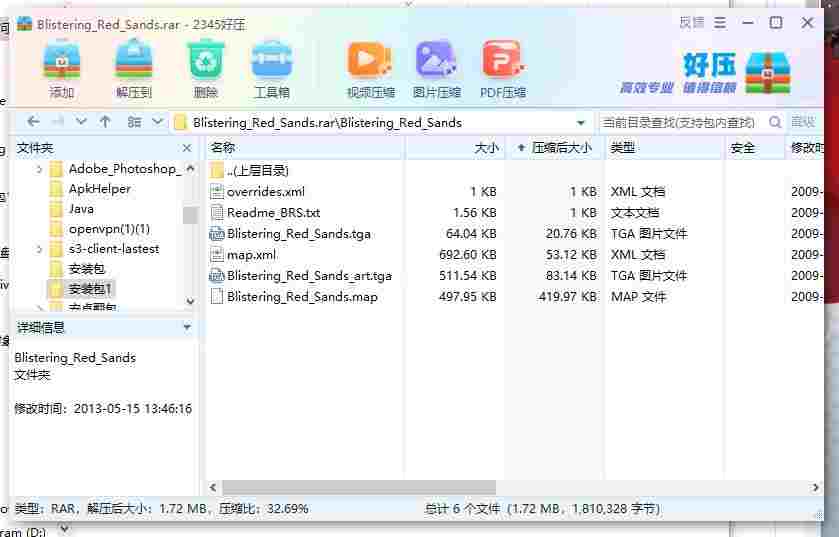839x537 pixels.
Task: Click the 文本文档 type cell
Action: (635, 212)
